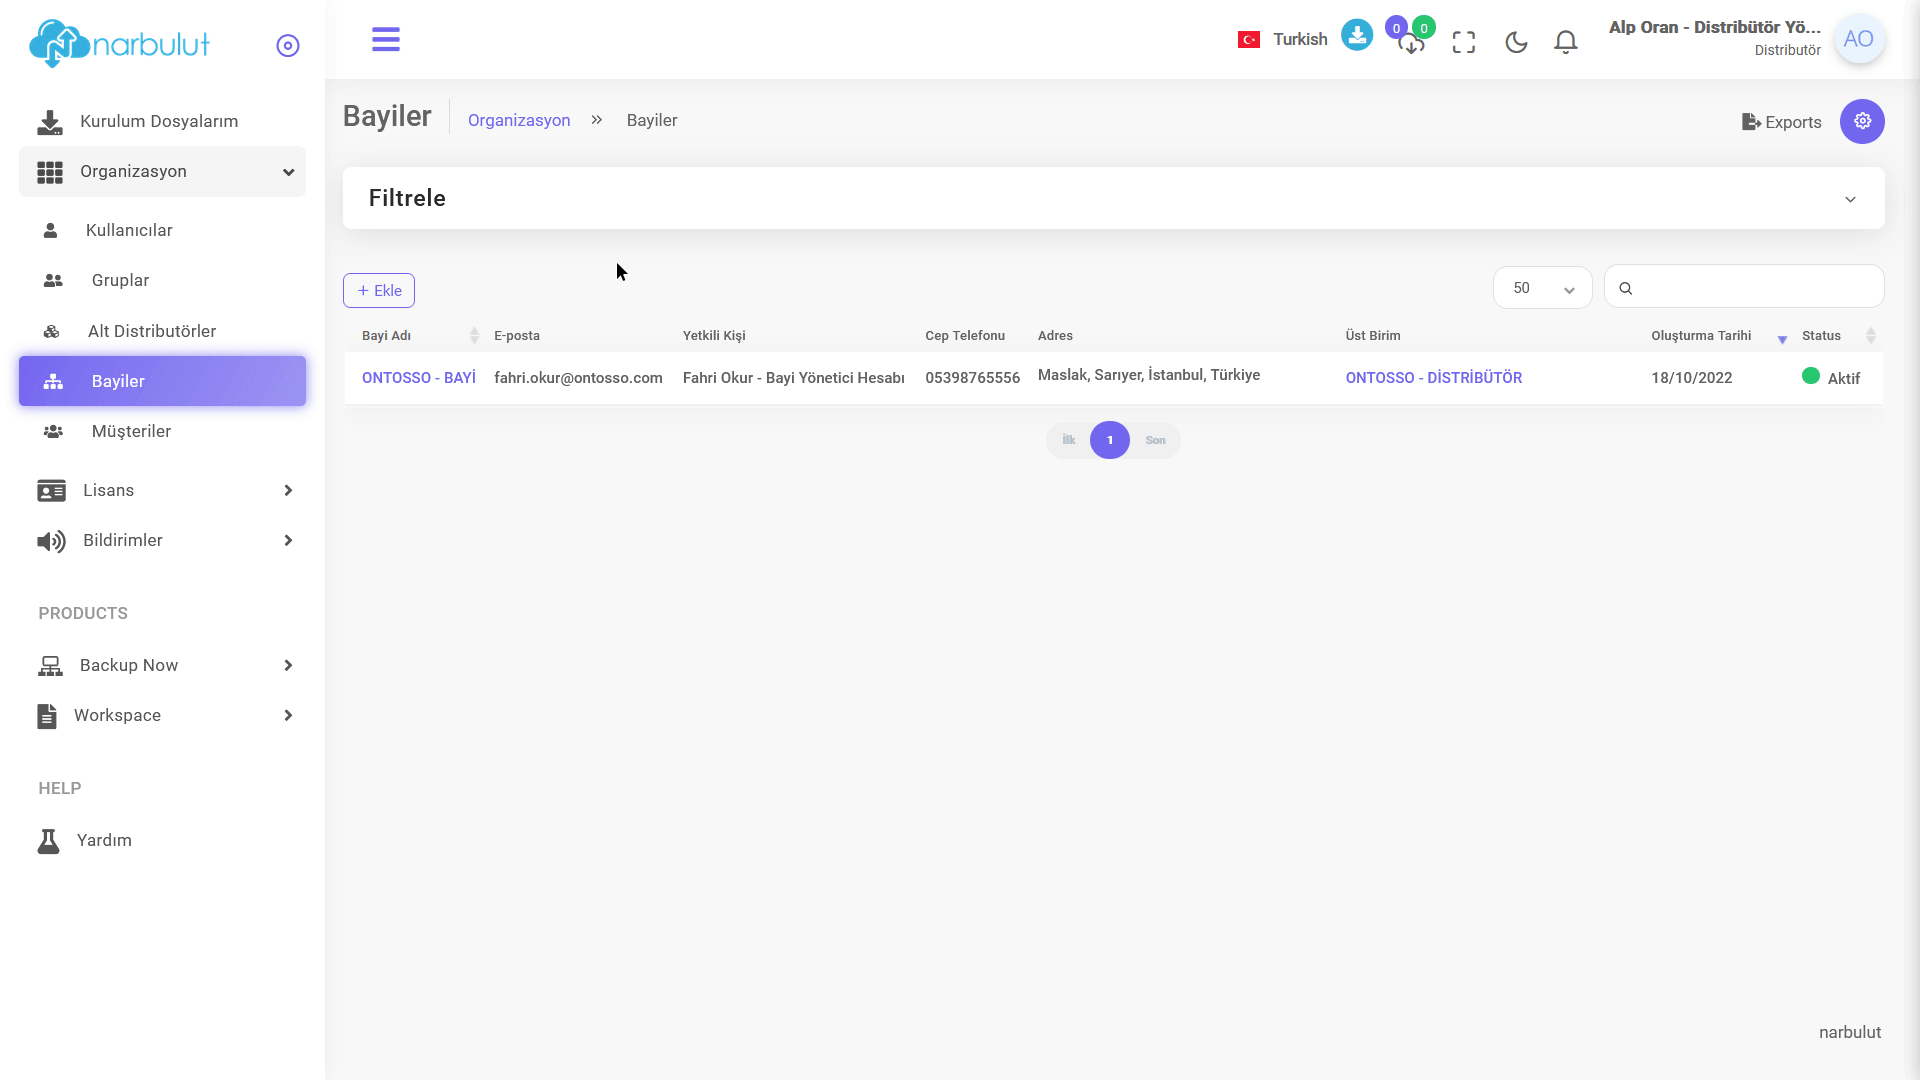The image size is (1920, 1080).
Task: Click date 18/10/2022 cell
Action: [x=1691, y=378]
